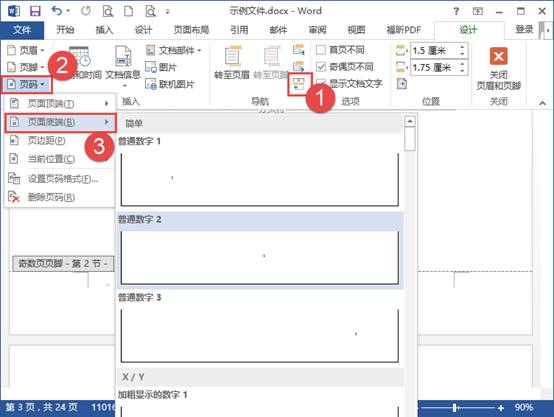Viewport: 554px width, 417px height.
Task: Switch to the 页面布局 tab
Action: [191, 30]
